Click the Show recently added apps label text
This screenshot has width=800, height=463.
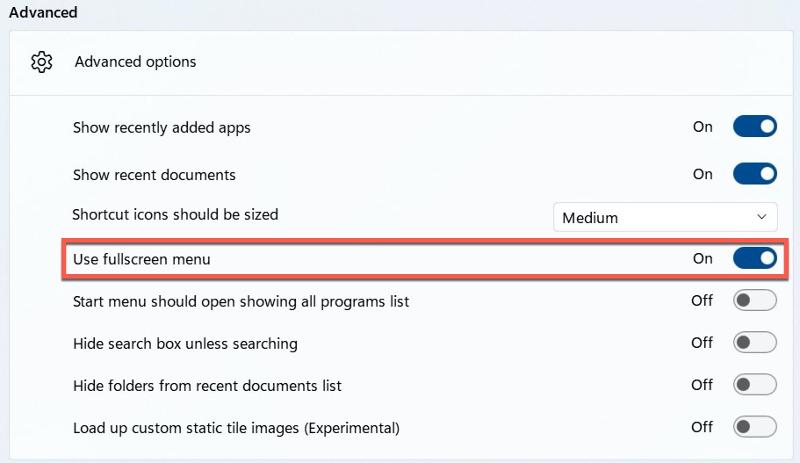pyautogui.click(x=162, y=128)
